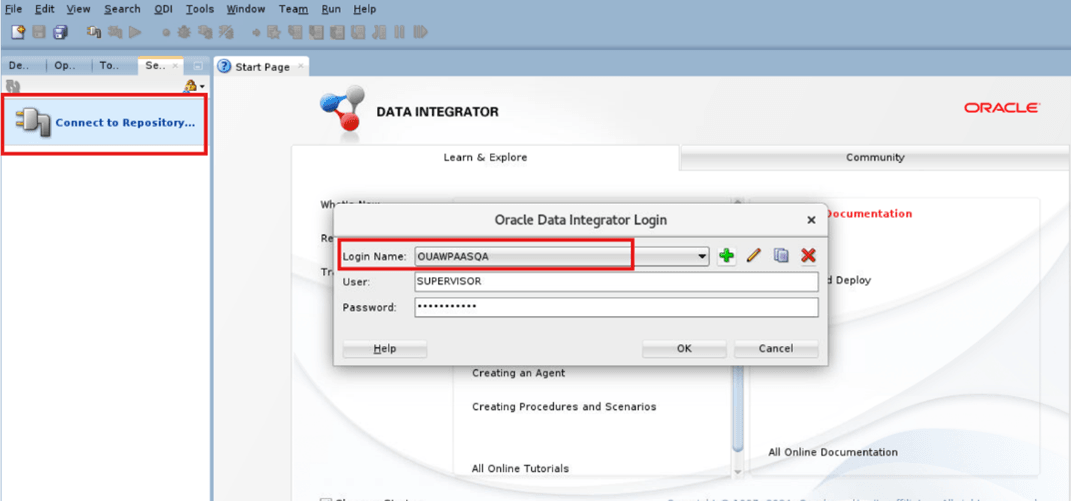Click the Password input field

616,308
